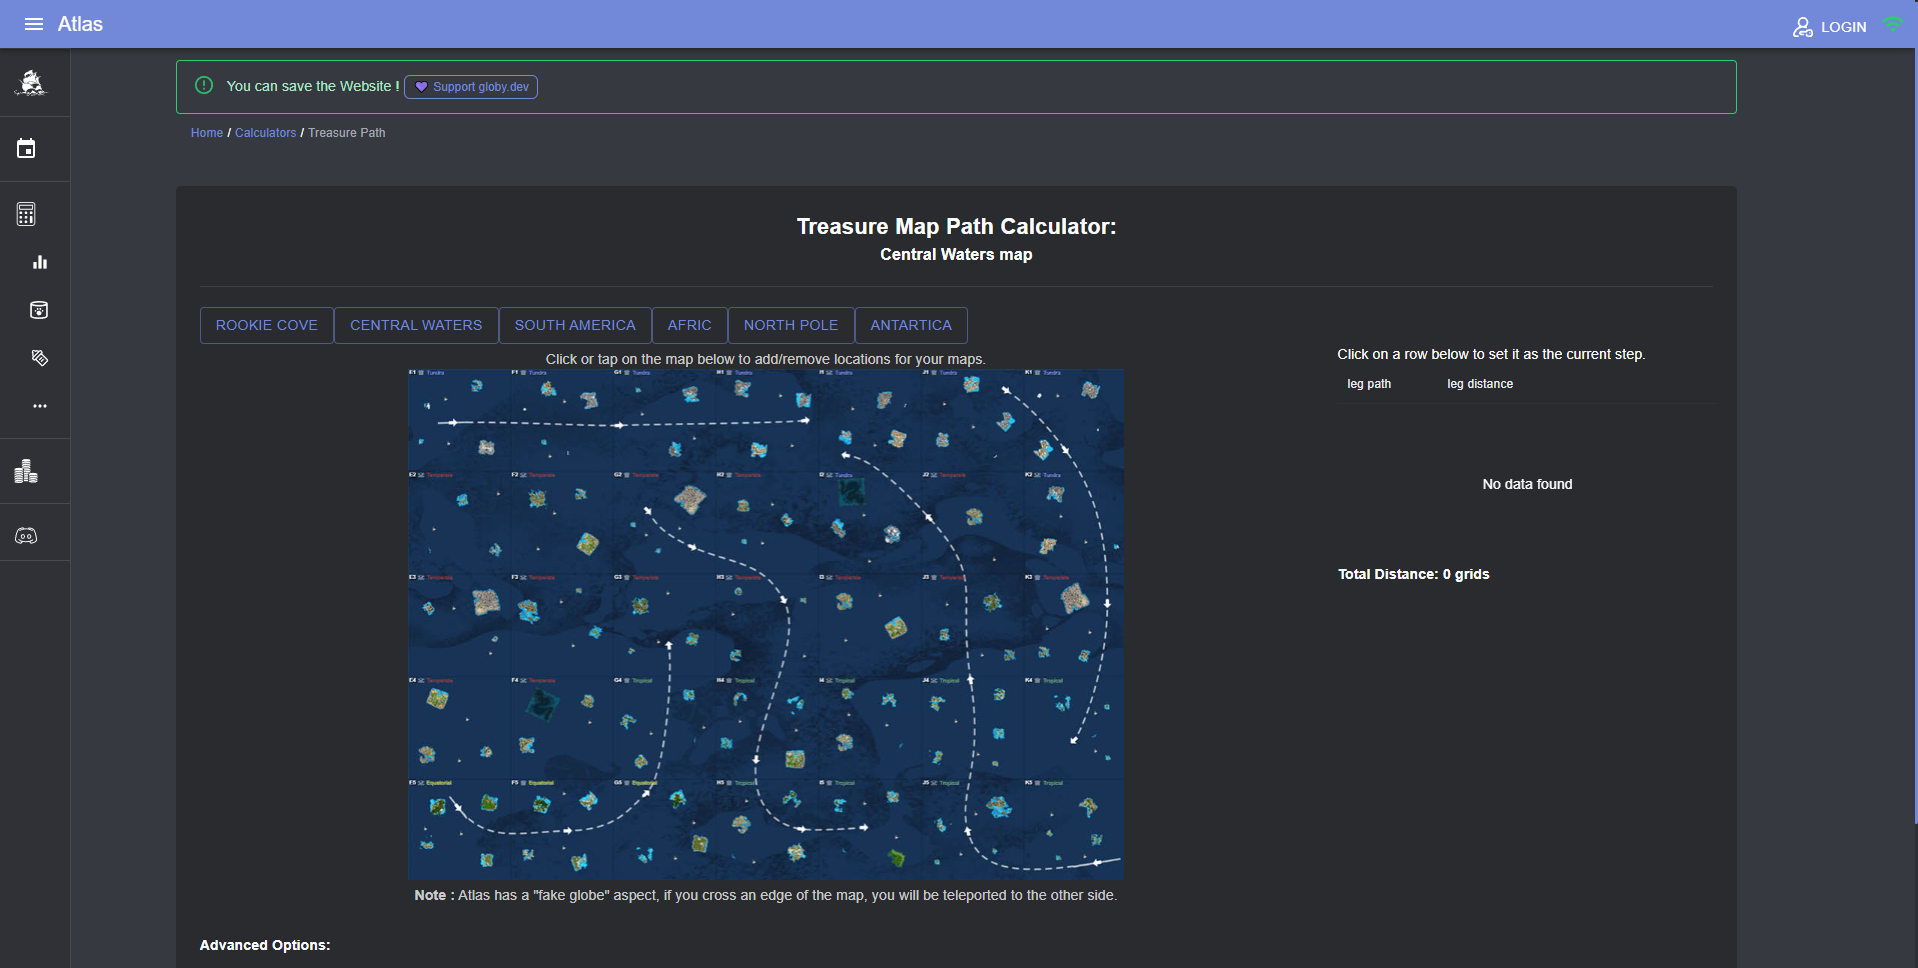
Task: Click the info icon in the save banner
Action: click(x=204, y=86)
